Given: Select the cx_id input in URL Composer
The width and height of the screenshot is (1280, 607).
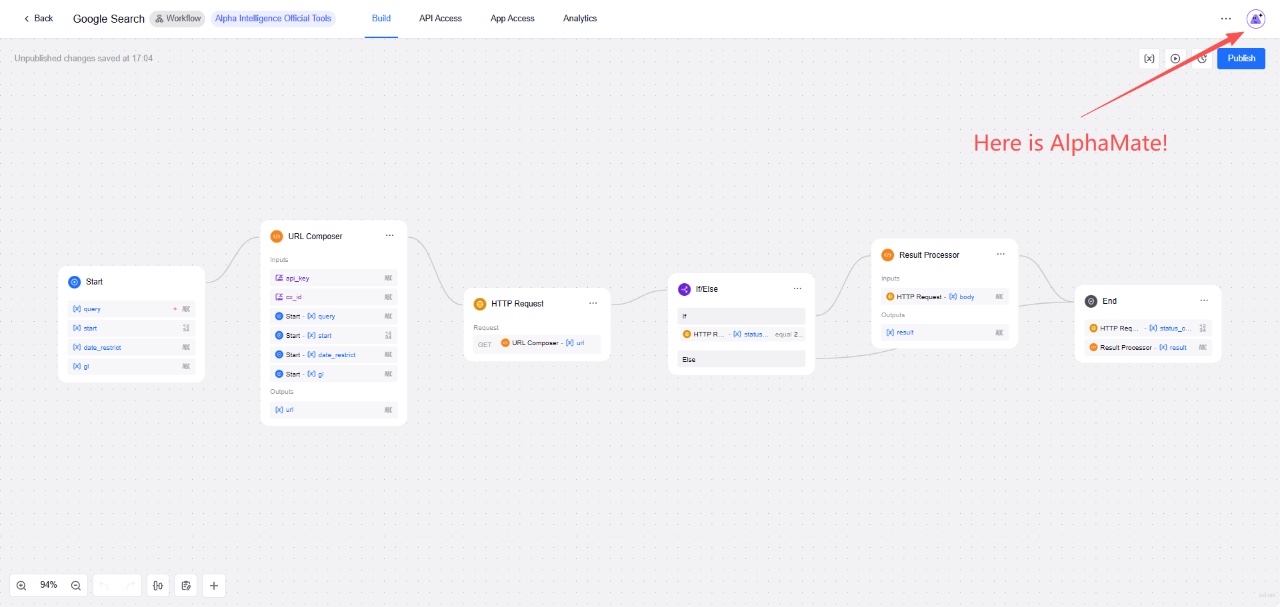Looking at the screenshot, I should (x=334, y=297).
